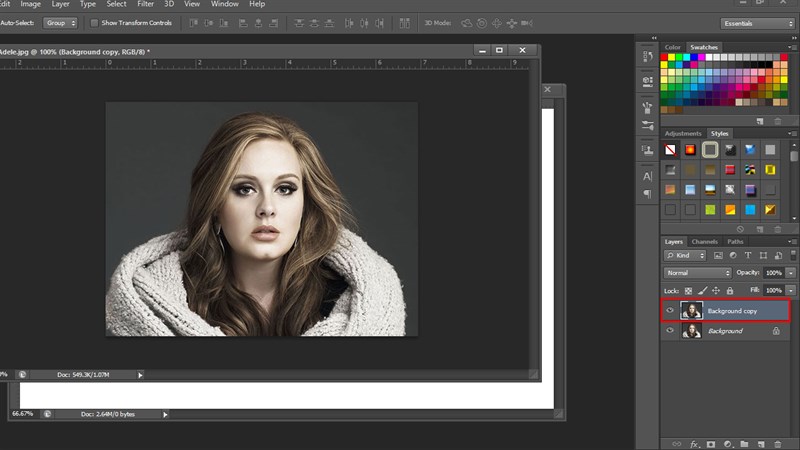Screen dimensions: 800x450
Task: Create new style in Styles panel
Action: point(760,229)
